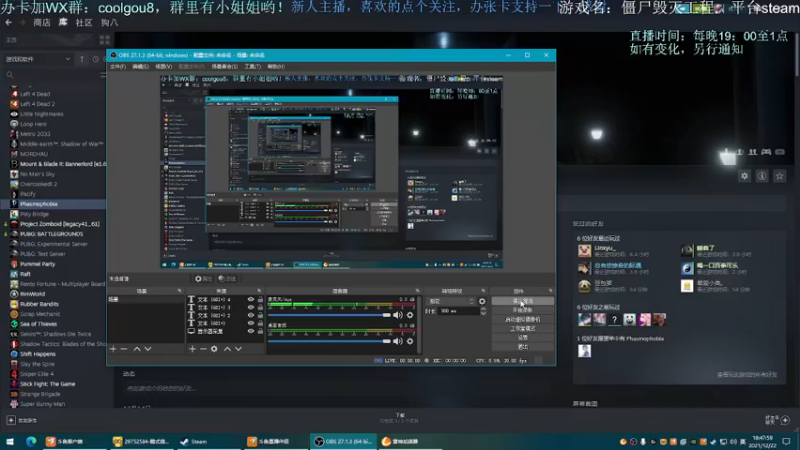Image resolution: width=800 pixels, height=450 pixels.
Task: Open the Edge browser taskbar icon
Action: pyautogui.click(x=31, y=441)
